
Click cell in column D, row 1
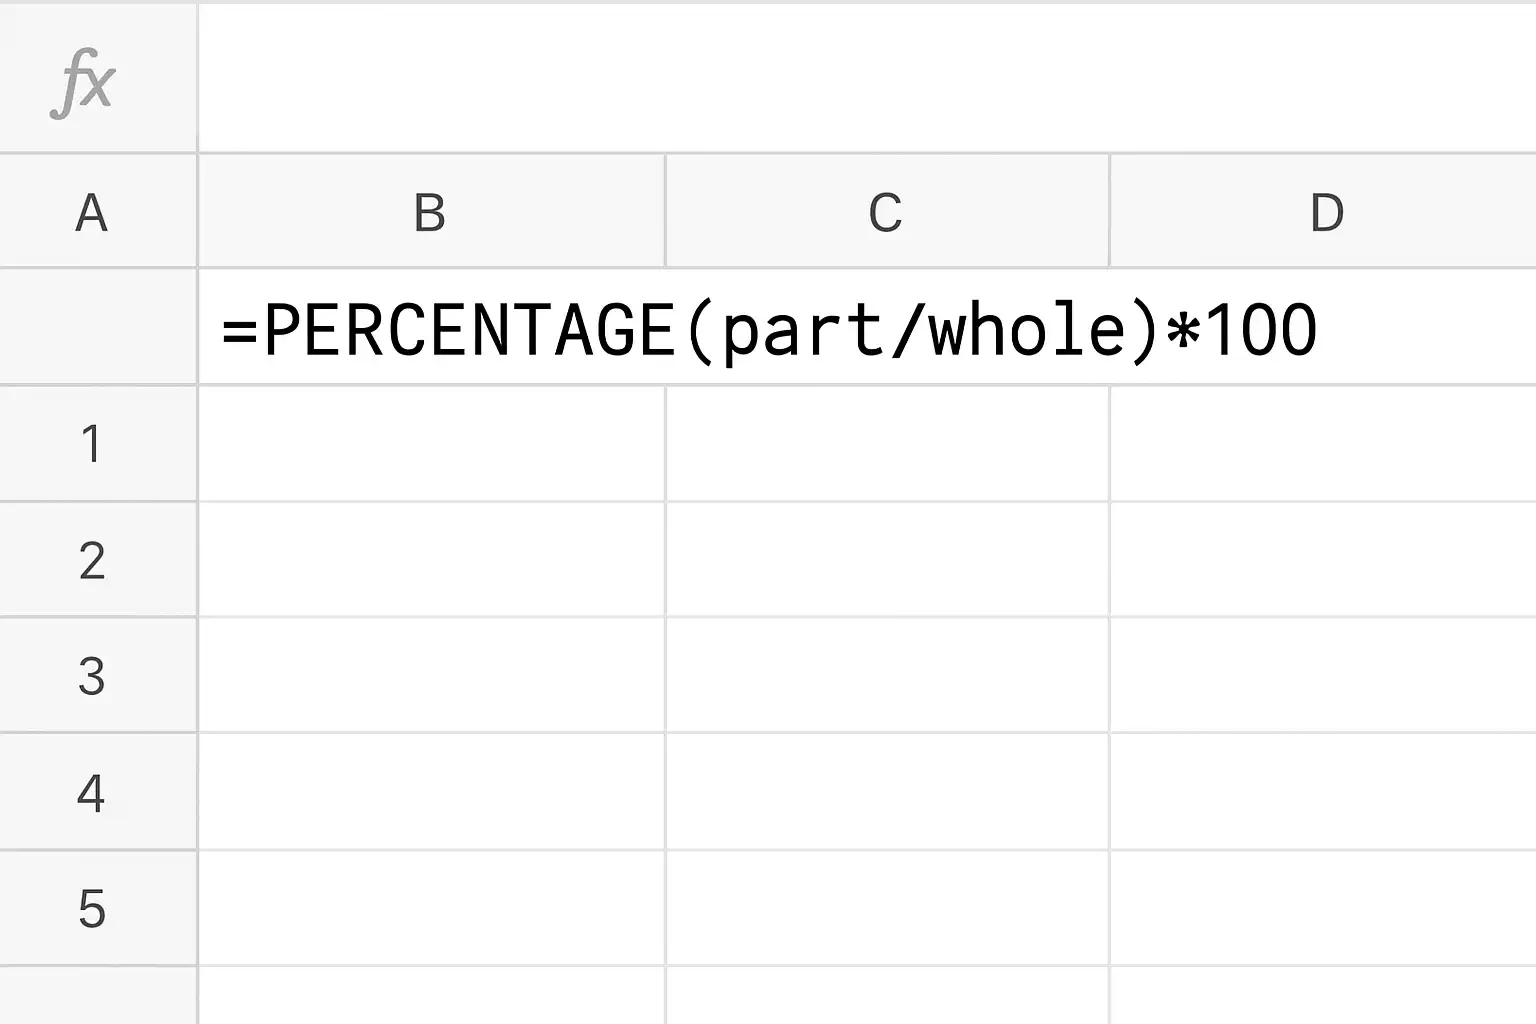pyautogui.click(x=1322, y=444)
